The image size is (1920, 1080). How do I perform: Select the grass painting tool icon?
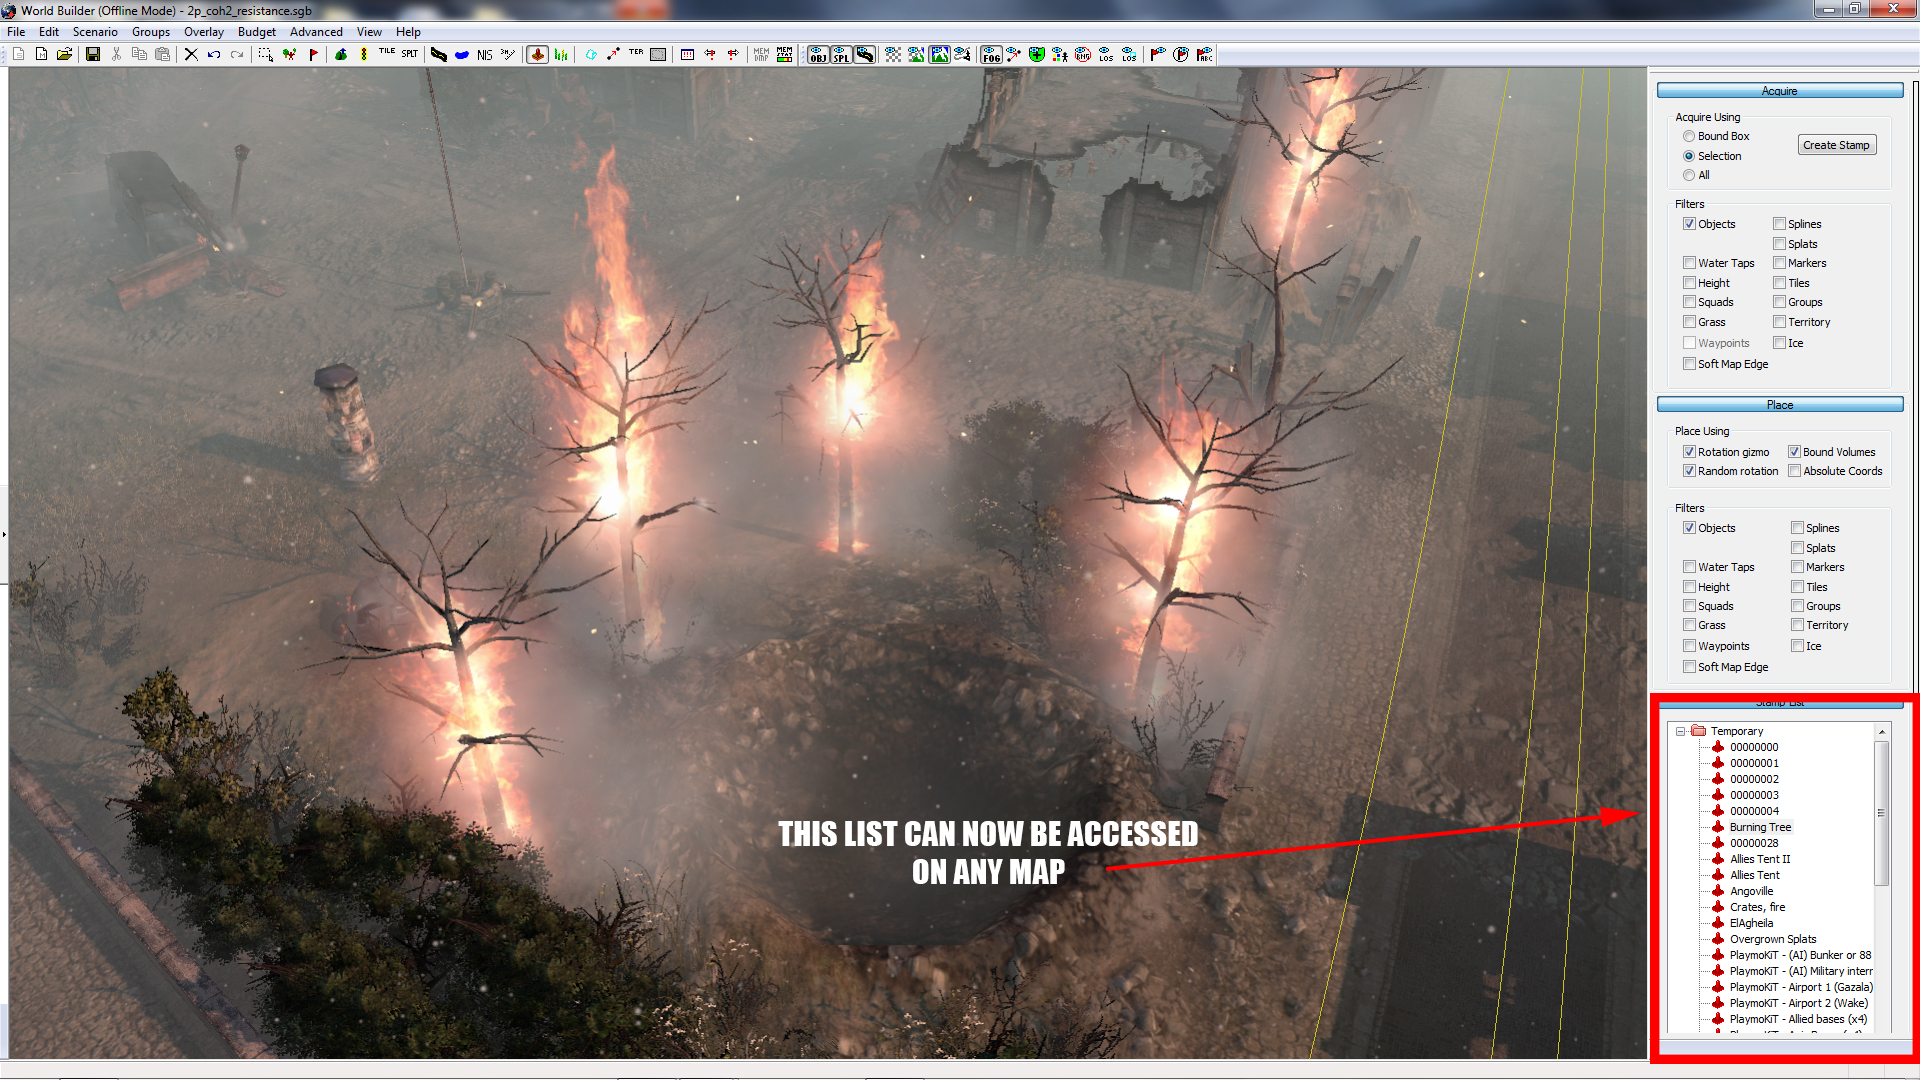click(561, 54)
